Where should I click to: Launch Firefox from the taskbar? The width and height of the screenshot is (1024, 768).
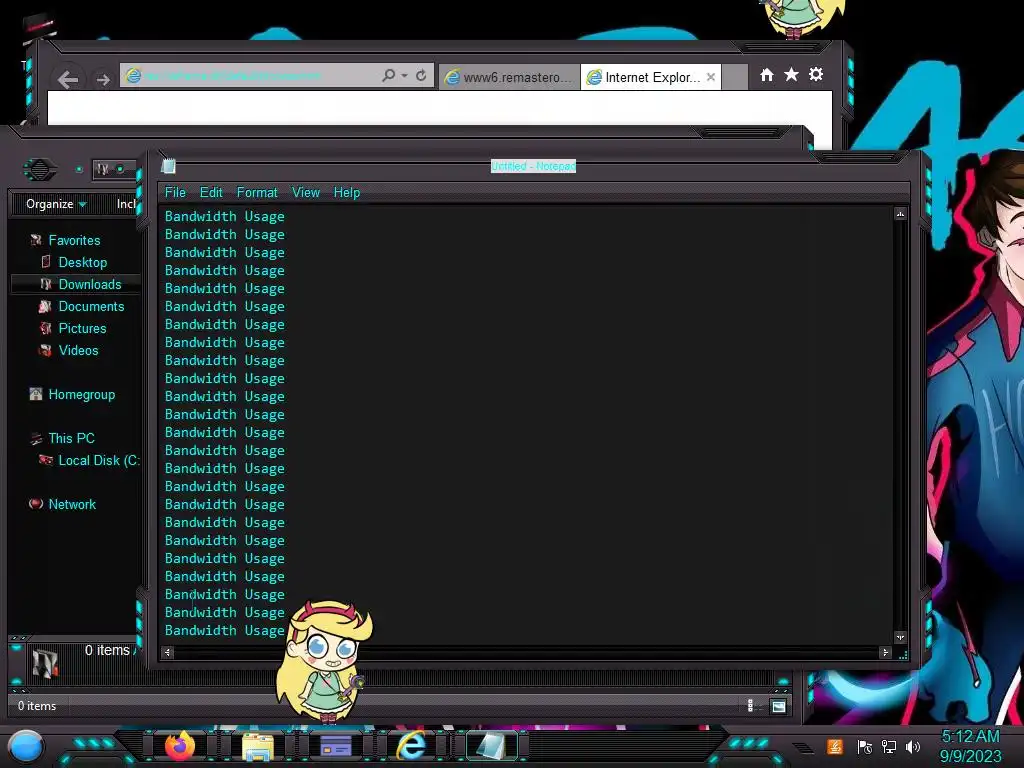pyautogui.click(x=180, y=746)
